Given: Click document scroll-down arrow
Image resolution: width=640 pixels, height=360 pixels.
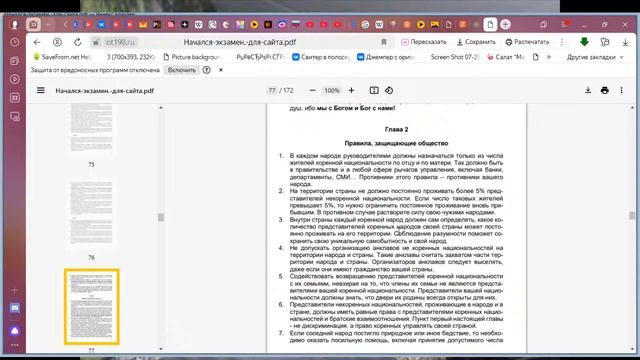Looking at the screenshot, I should (x=632, y=349).
